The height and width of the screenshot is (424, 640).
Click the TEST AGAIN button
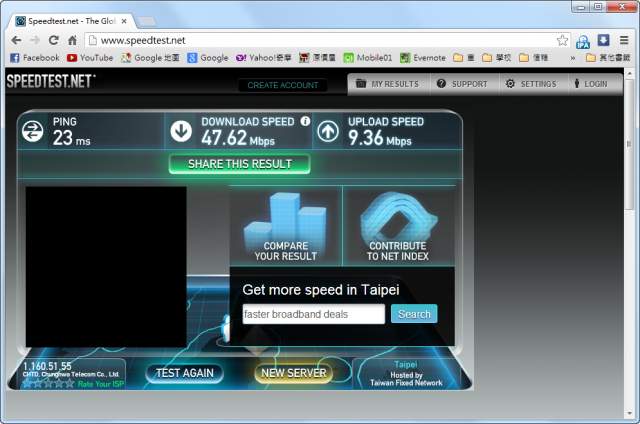[184, 373]
